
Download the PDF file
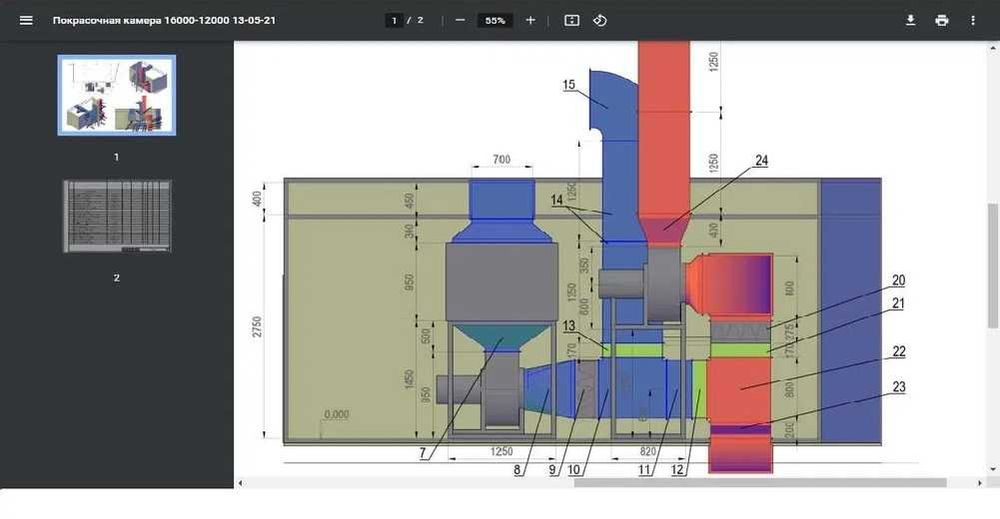pyautogui.click(x=911, y=20)
